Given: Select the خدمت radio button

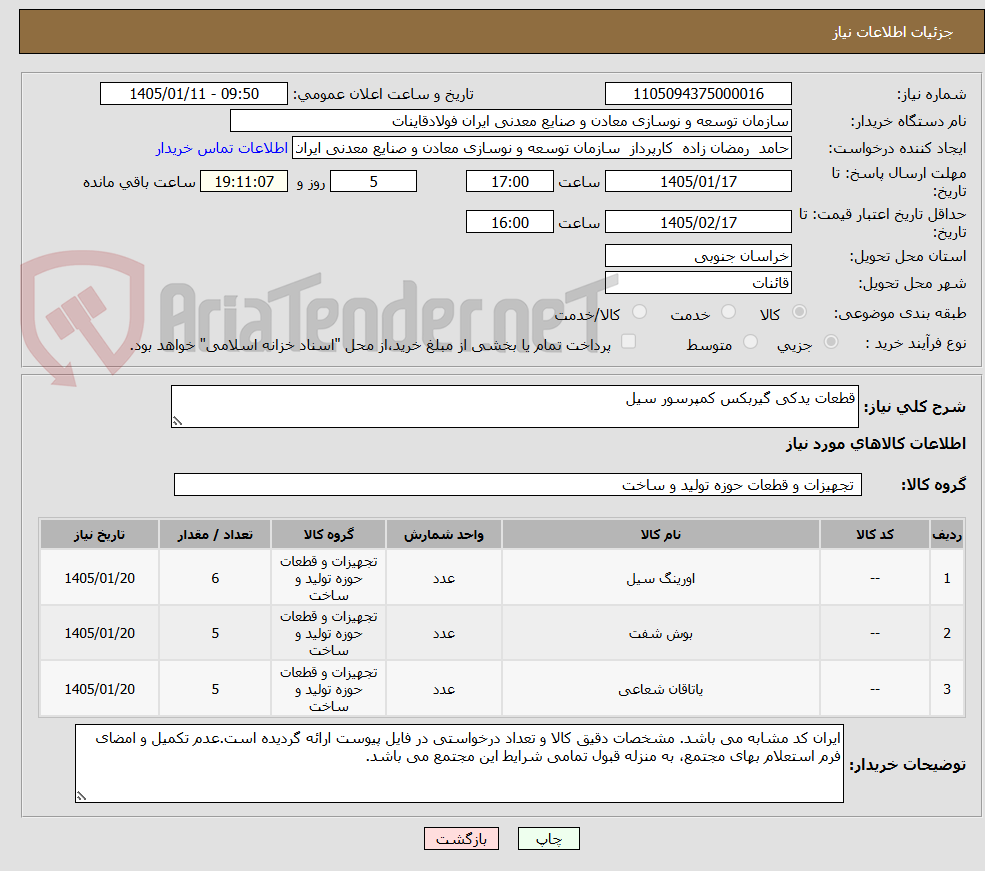Looking at the screenshot, I should (728, 312).
